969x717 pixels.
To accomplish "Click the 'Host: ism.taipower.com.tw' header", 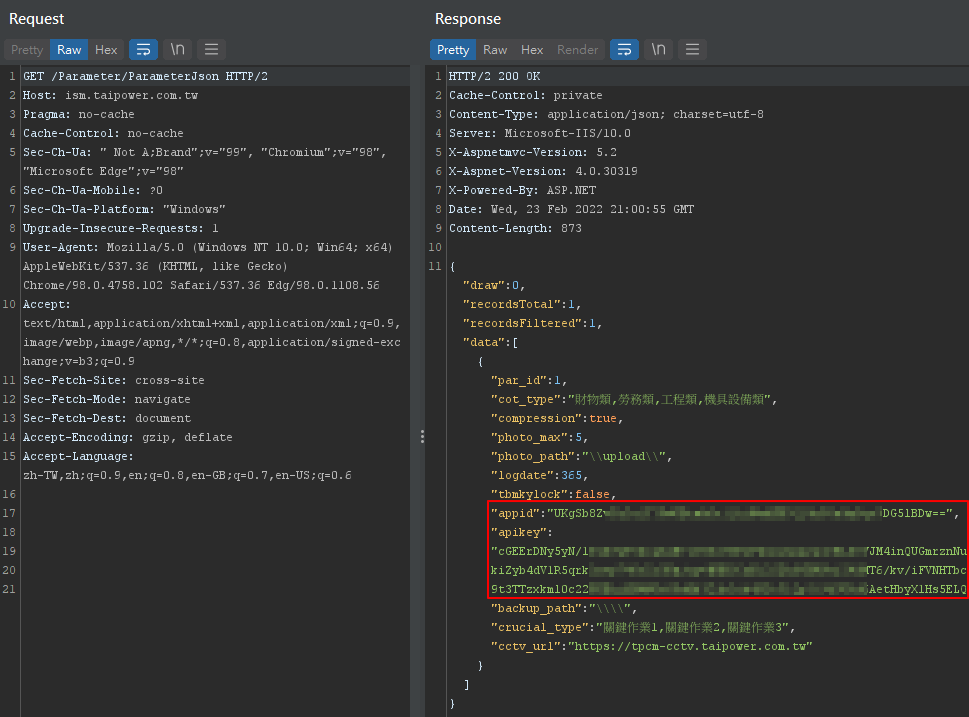I will click(111, 95).
